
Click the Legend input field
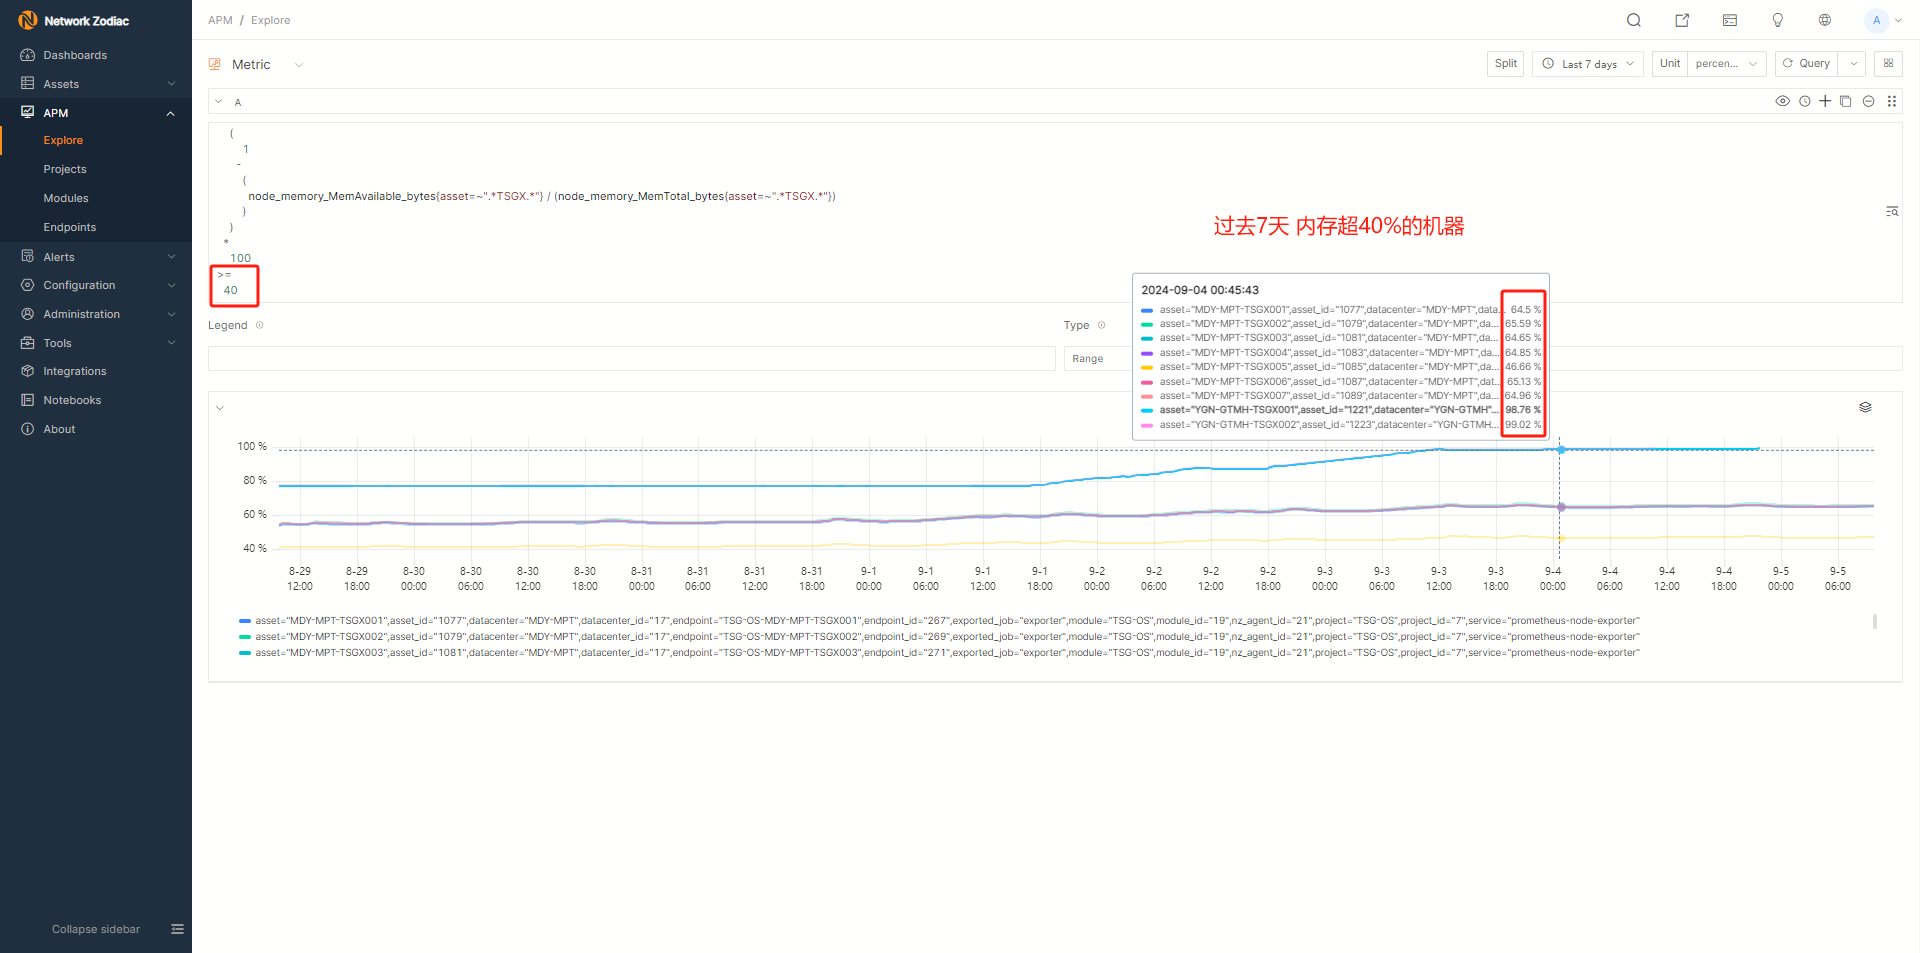tap(631, 359)
